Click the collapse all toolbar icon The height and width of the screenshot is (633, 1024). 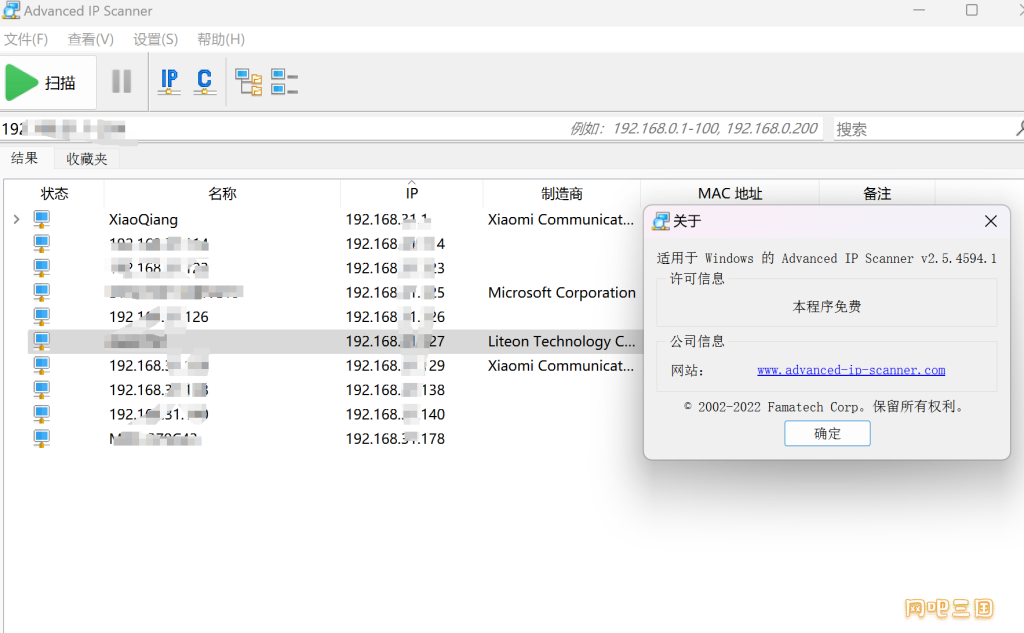coord(284,82)
